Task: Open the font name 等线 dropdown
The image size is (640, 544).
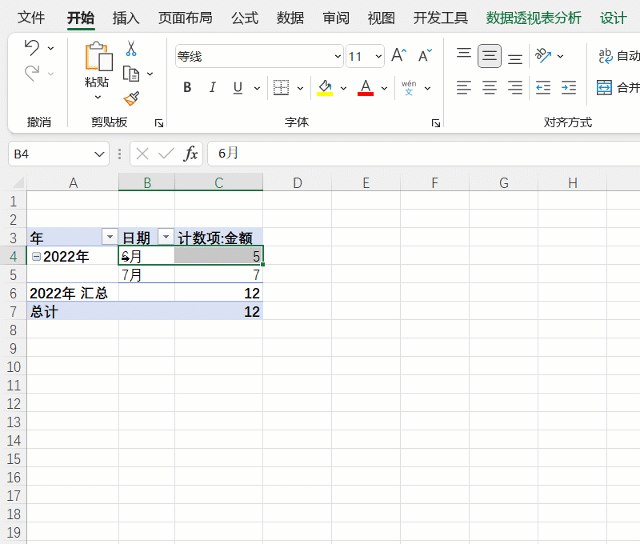Action: [334, 57]
